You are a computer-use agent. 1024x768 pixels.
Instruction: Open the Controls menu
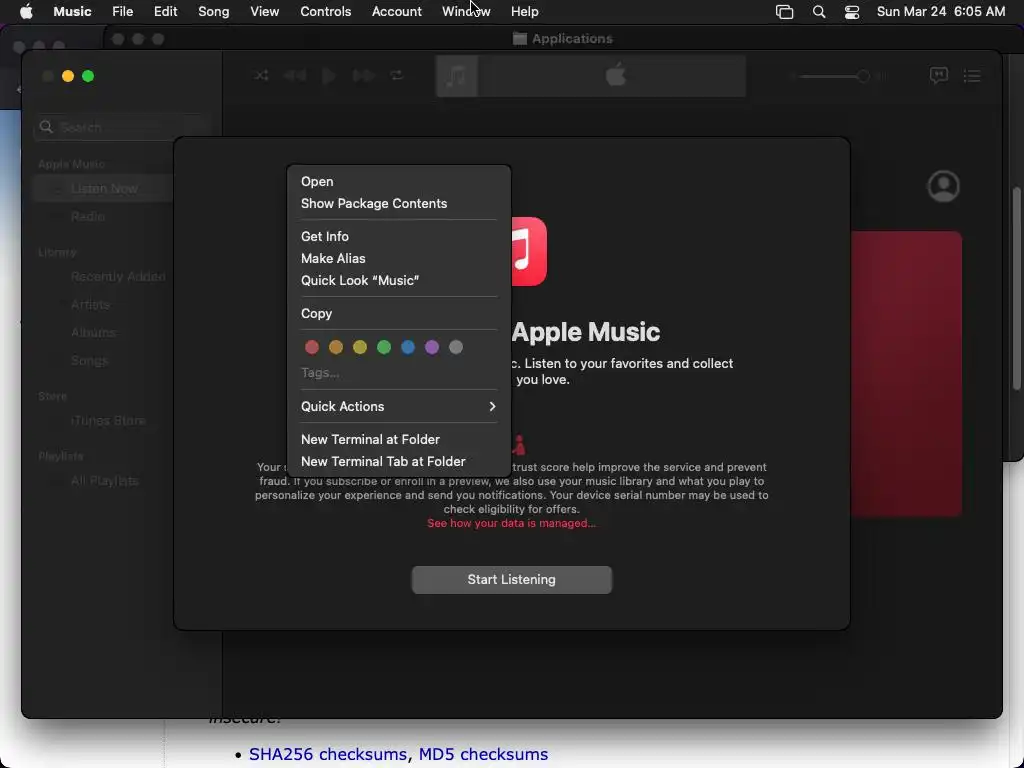point(325,11)
